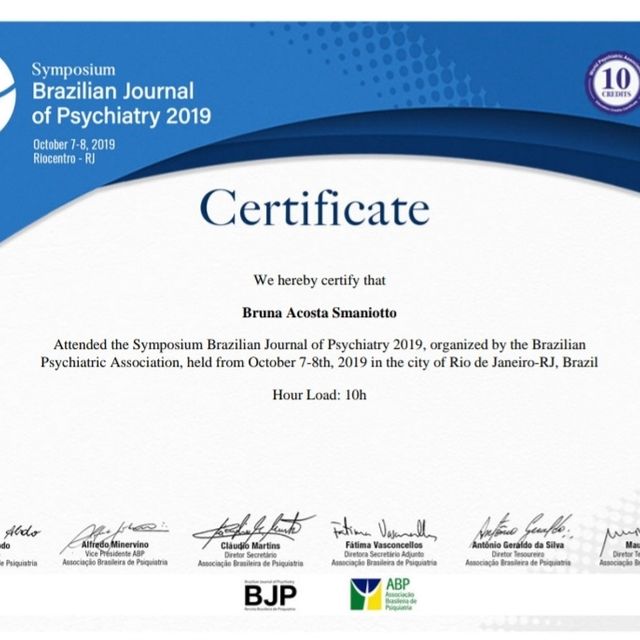640x640 pixels.
Task: Click 'We hereby certify that' line
Action: pyautogui.click(x=319, y=280)
